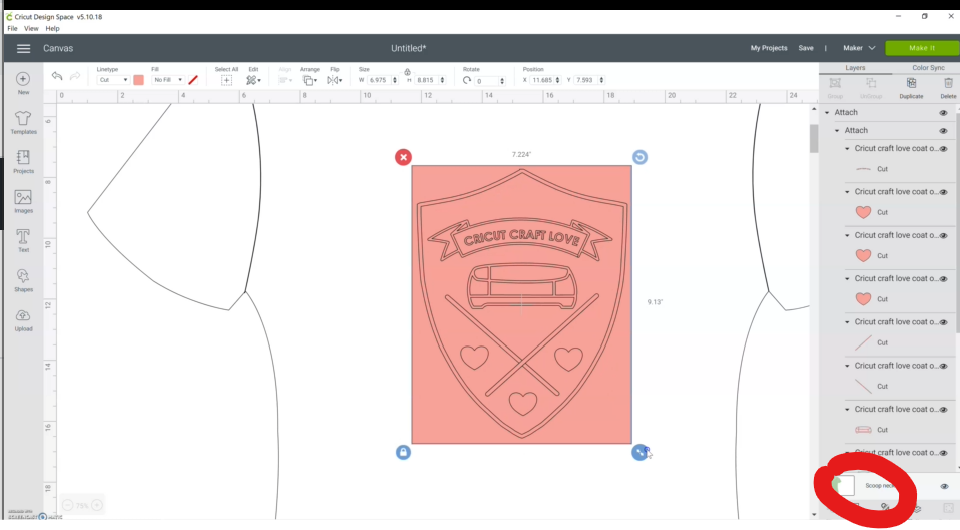
Task: Click the zoom out minus button
Action: point(68,506)
